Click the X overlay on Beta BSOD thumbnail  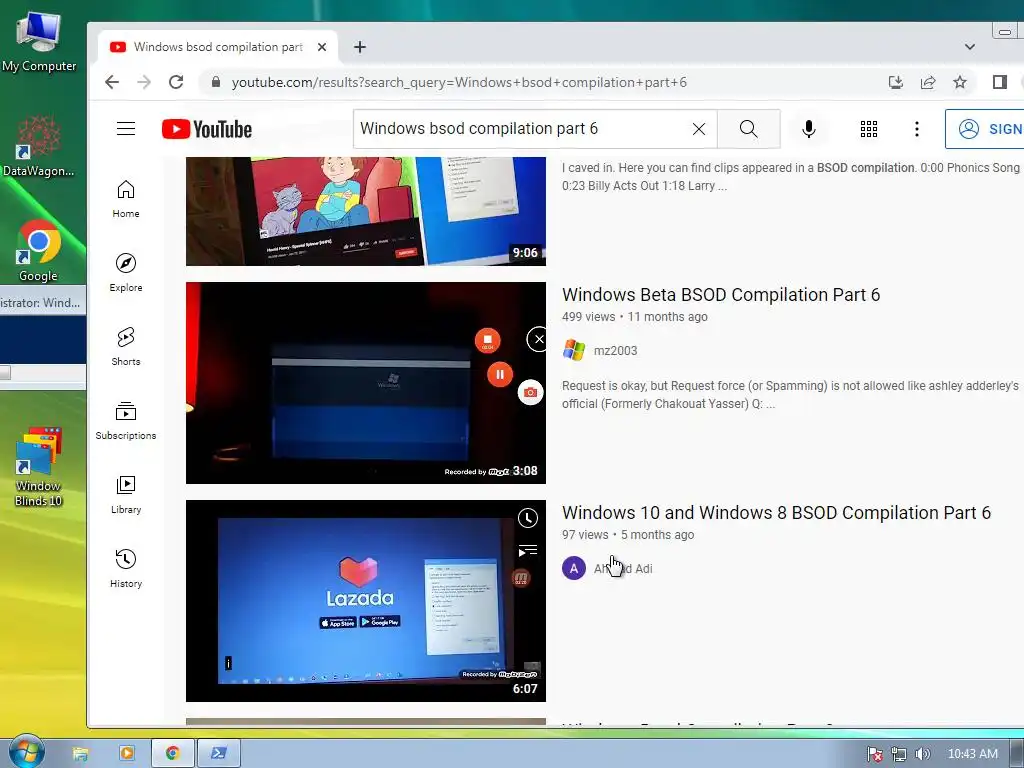(x=538, y=339)
